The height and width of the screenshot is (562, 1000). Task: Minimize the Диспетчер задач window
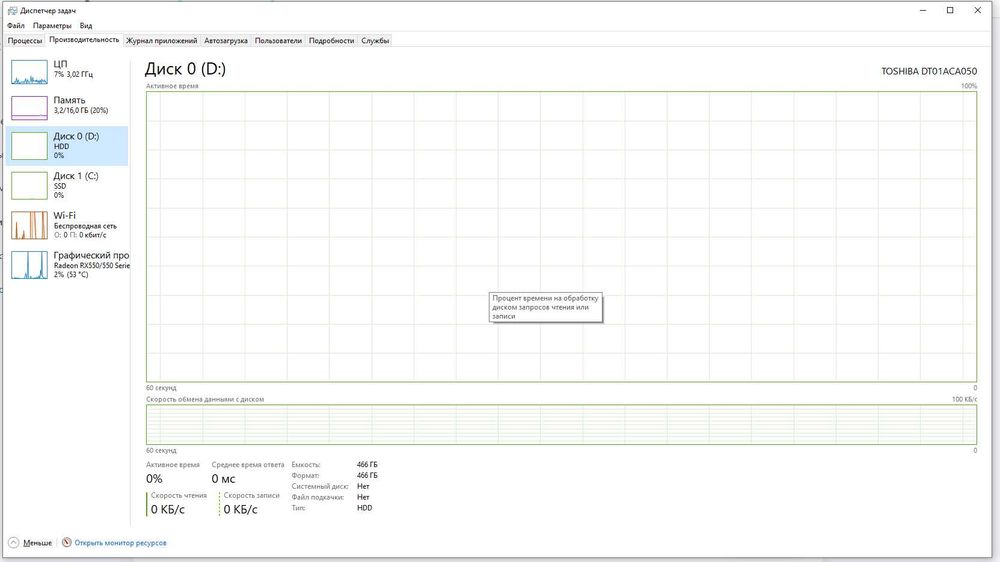coord(923,10)
